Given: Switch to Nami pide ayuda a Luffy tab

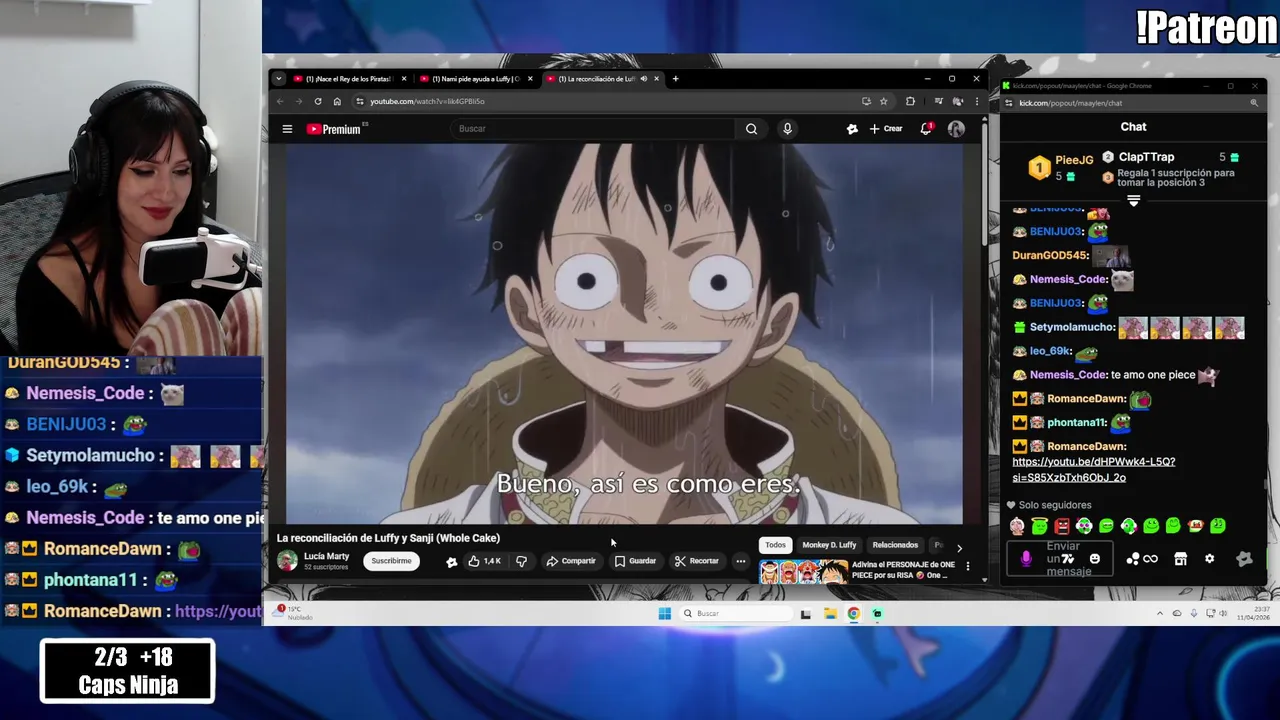Looking at the screenshot, I should [x=476, y=79].
